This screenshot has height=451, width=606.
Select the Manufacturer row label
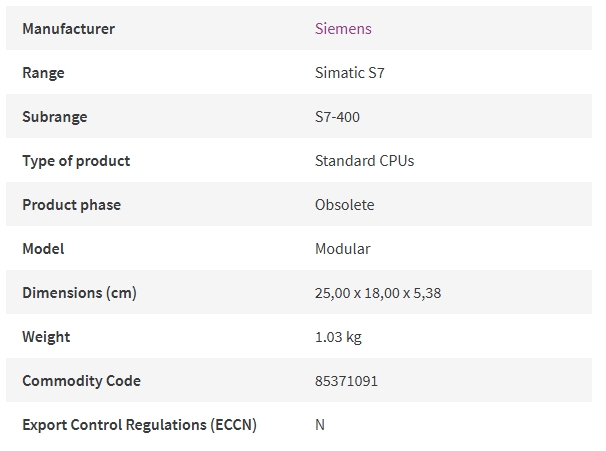68,29
